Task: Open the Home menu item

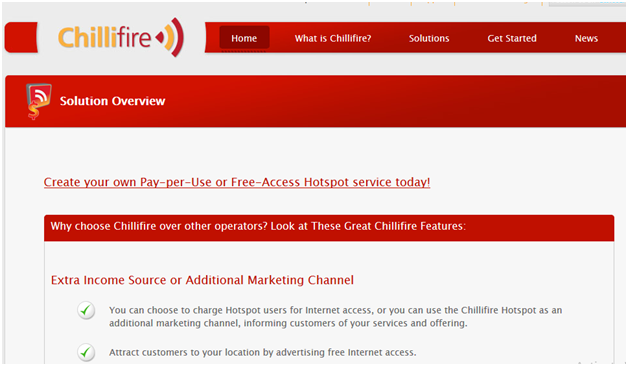Action: (x=244, y=38)
